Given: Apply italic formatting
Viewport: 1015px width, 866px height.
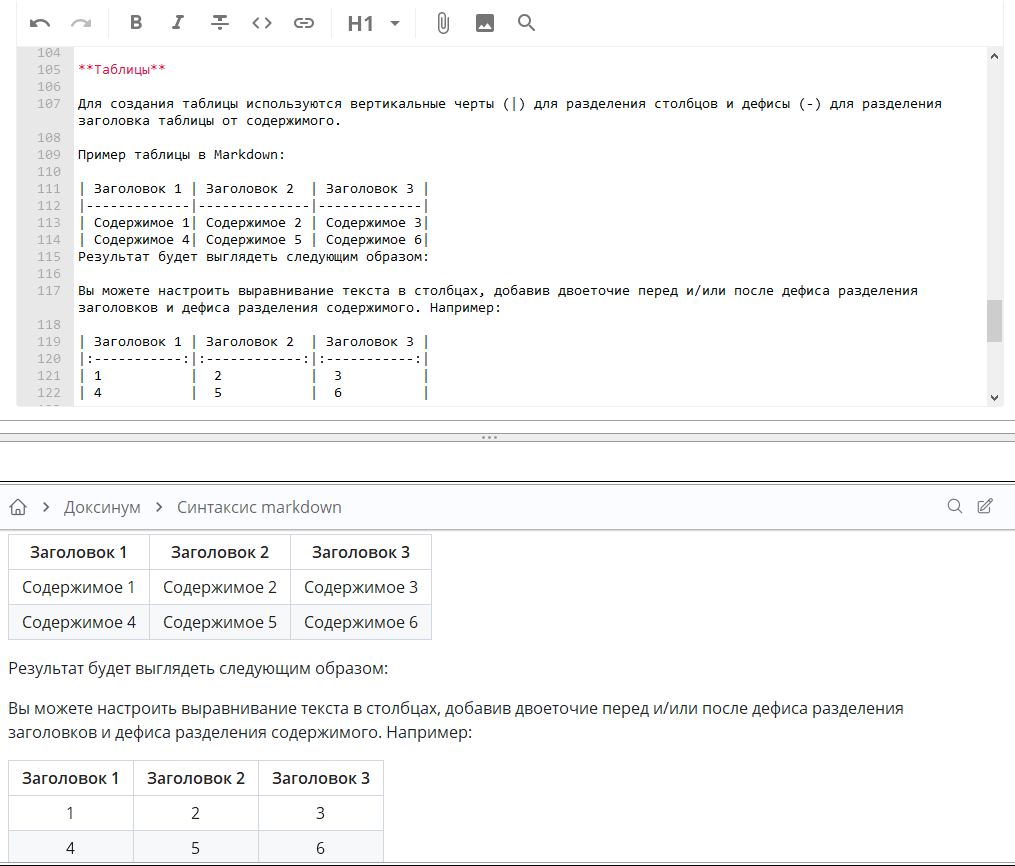Looking at the screenshot, I should click(x=178, y=23).
